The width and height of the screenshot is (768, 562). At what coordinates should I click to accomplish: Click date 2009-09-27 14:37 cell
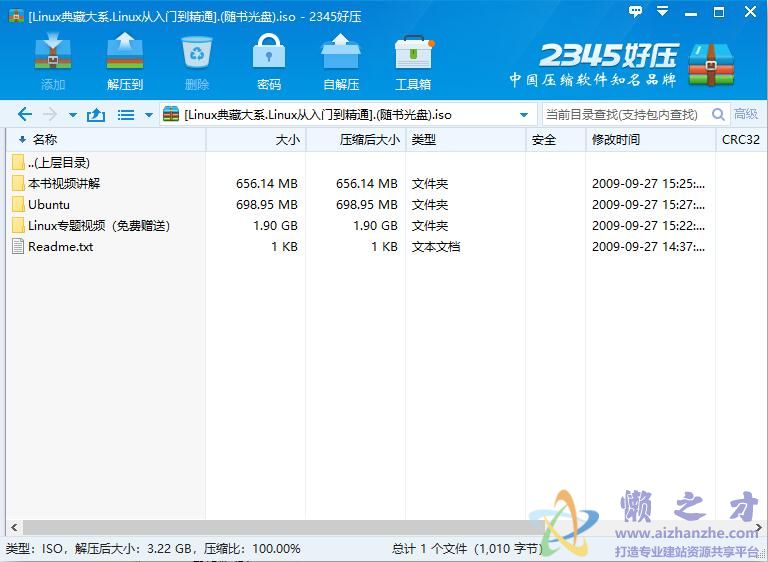[x=648, y=247]
